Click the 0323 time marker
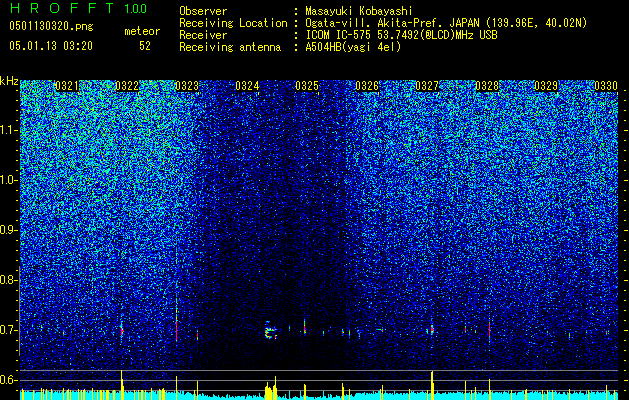This screenshot has height=400, width=629. click(187, 85)
